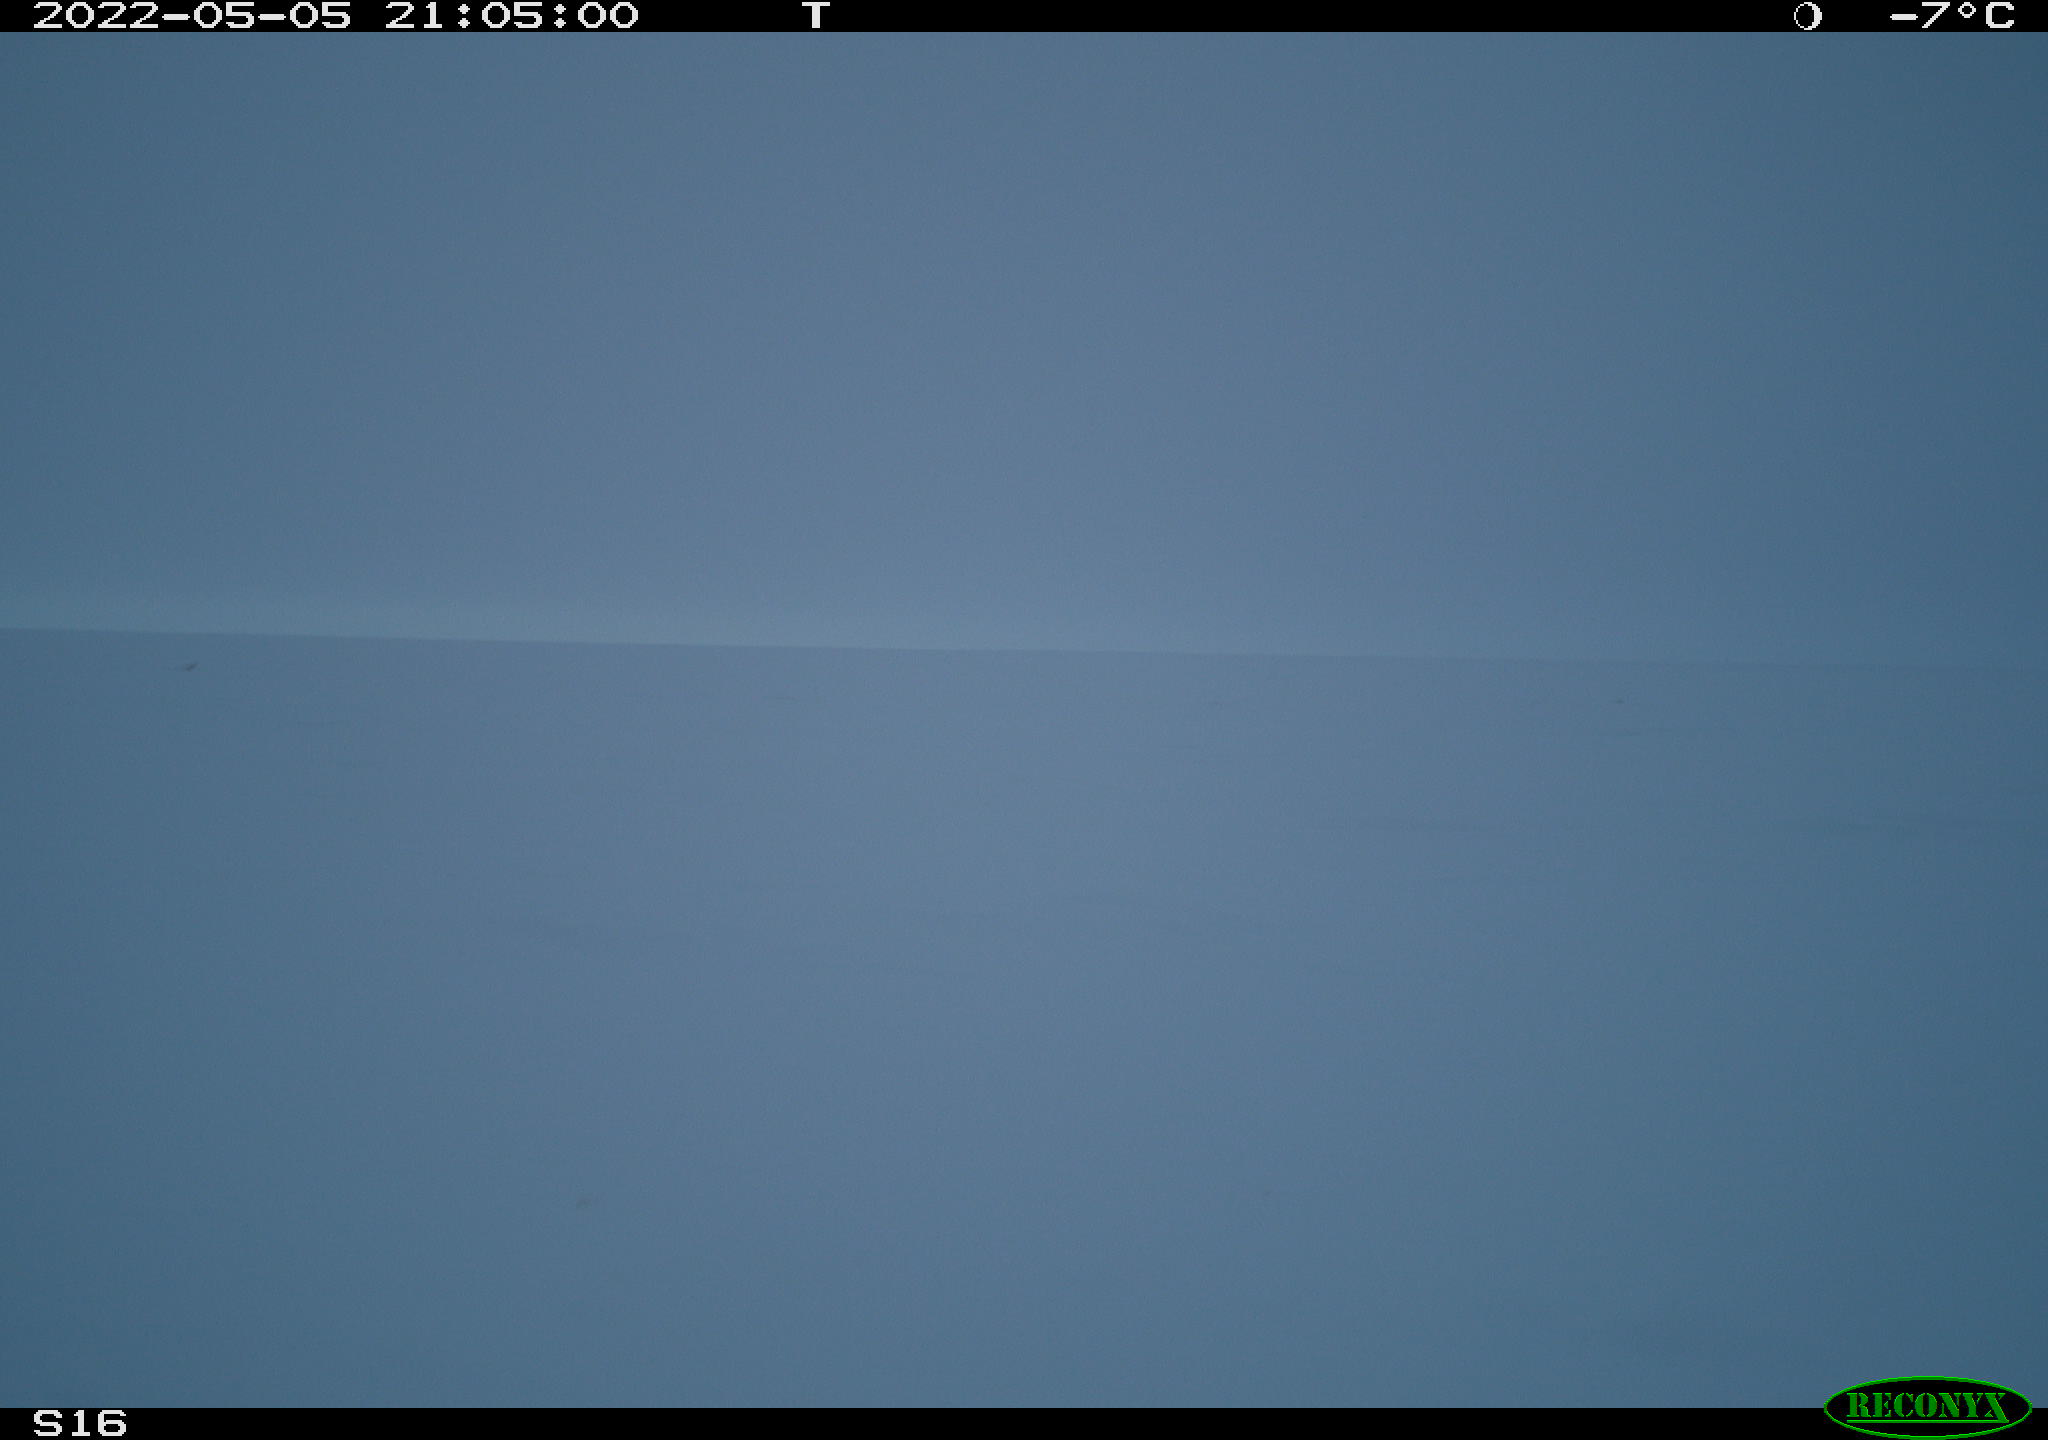The width and height of the screenshot is (2048, 1440).
Task: Click the black top info bar
Action: [x=1024, y=16]
